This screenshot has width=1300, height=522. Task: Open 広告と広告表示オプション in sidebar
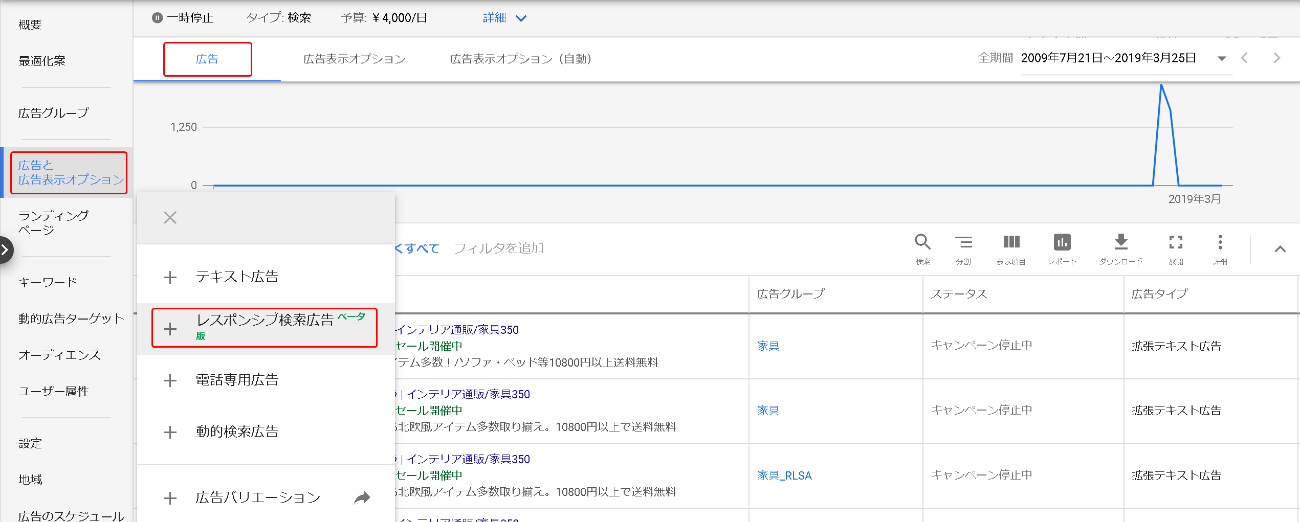tap(70, 172)
